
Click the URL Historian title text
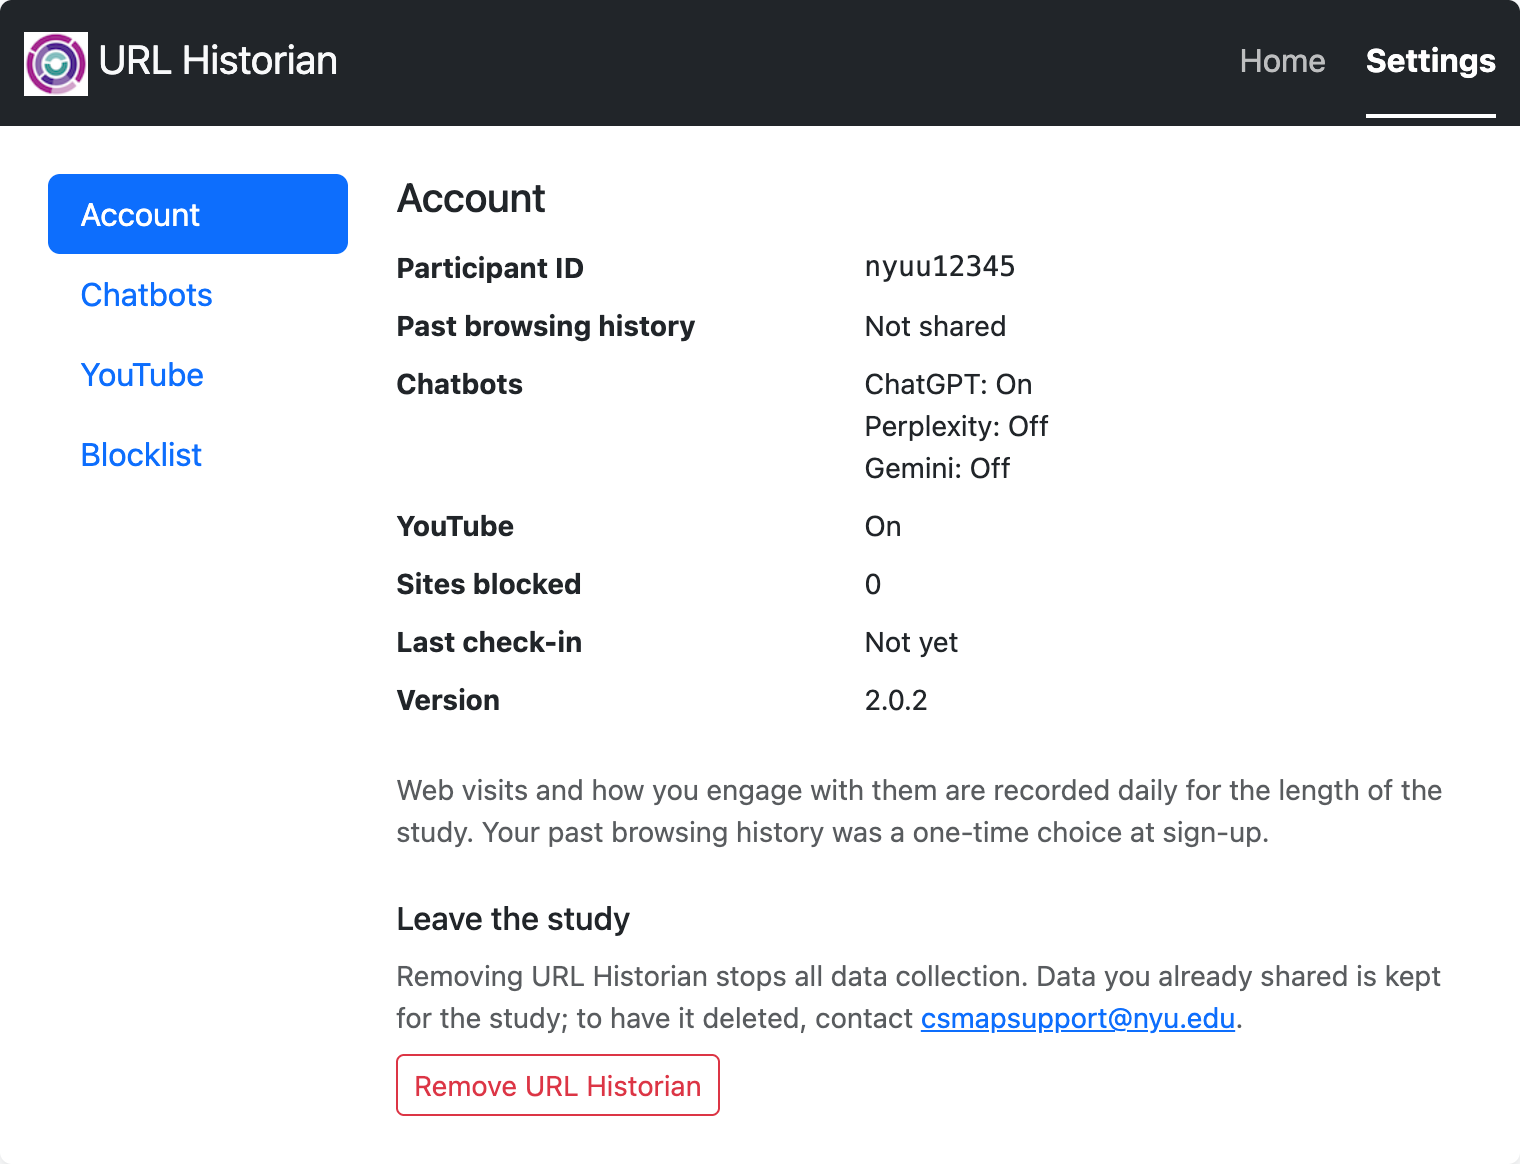pyautogui.click(x=218, y=61)
